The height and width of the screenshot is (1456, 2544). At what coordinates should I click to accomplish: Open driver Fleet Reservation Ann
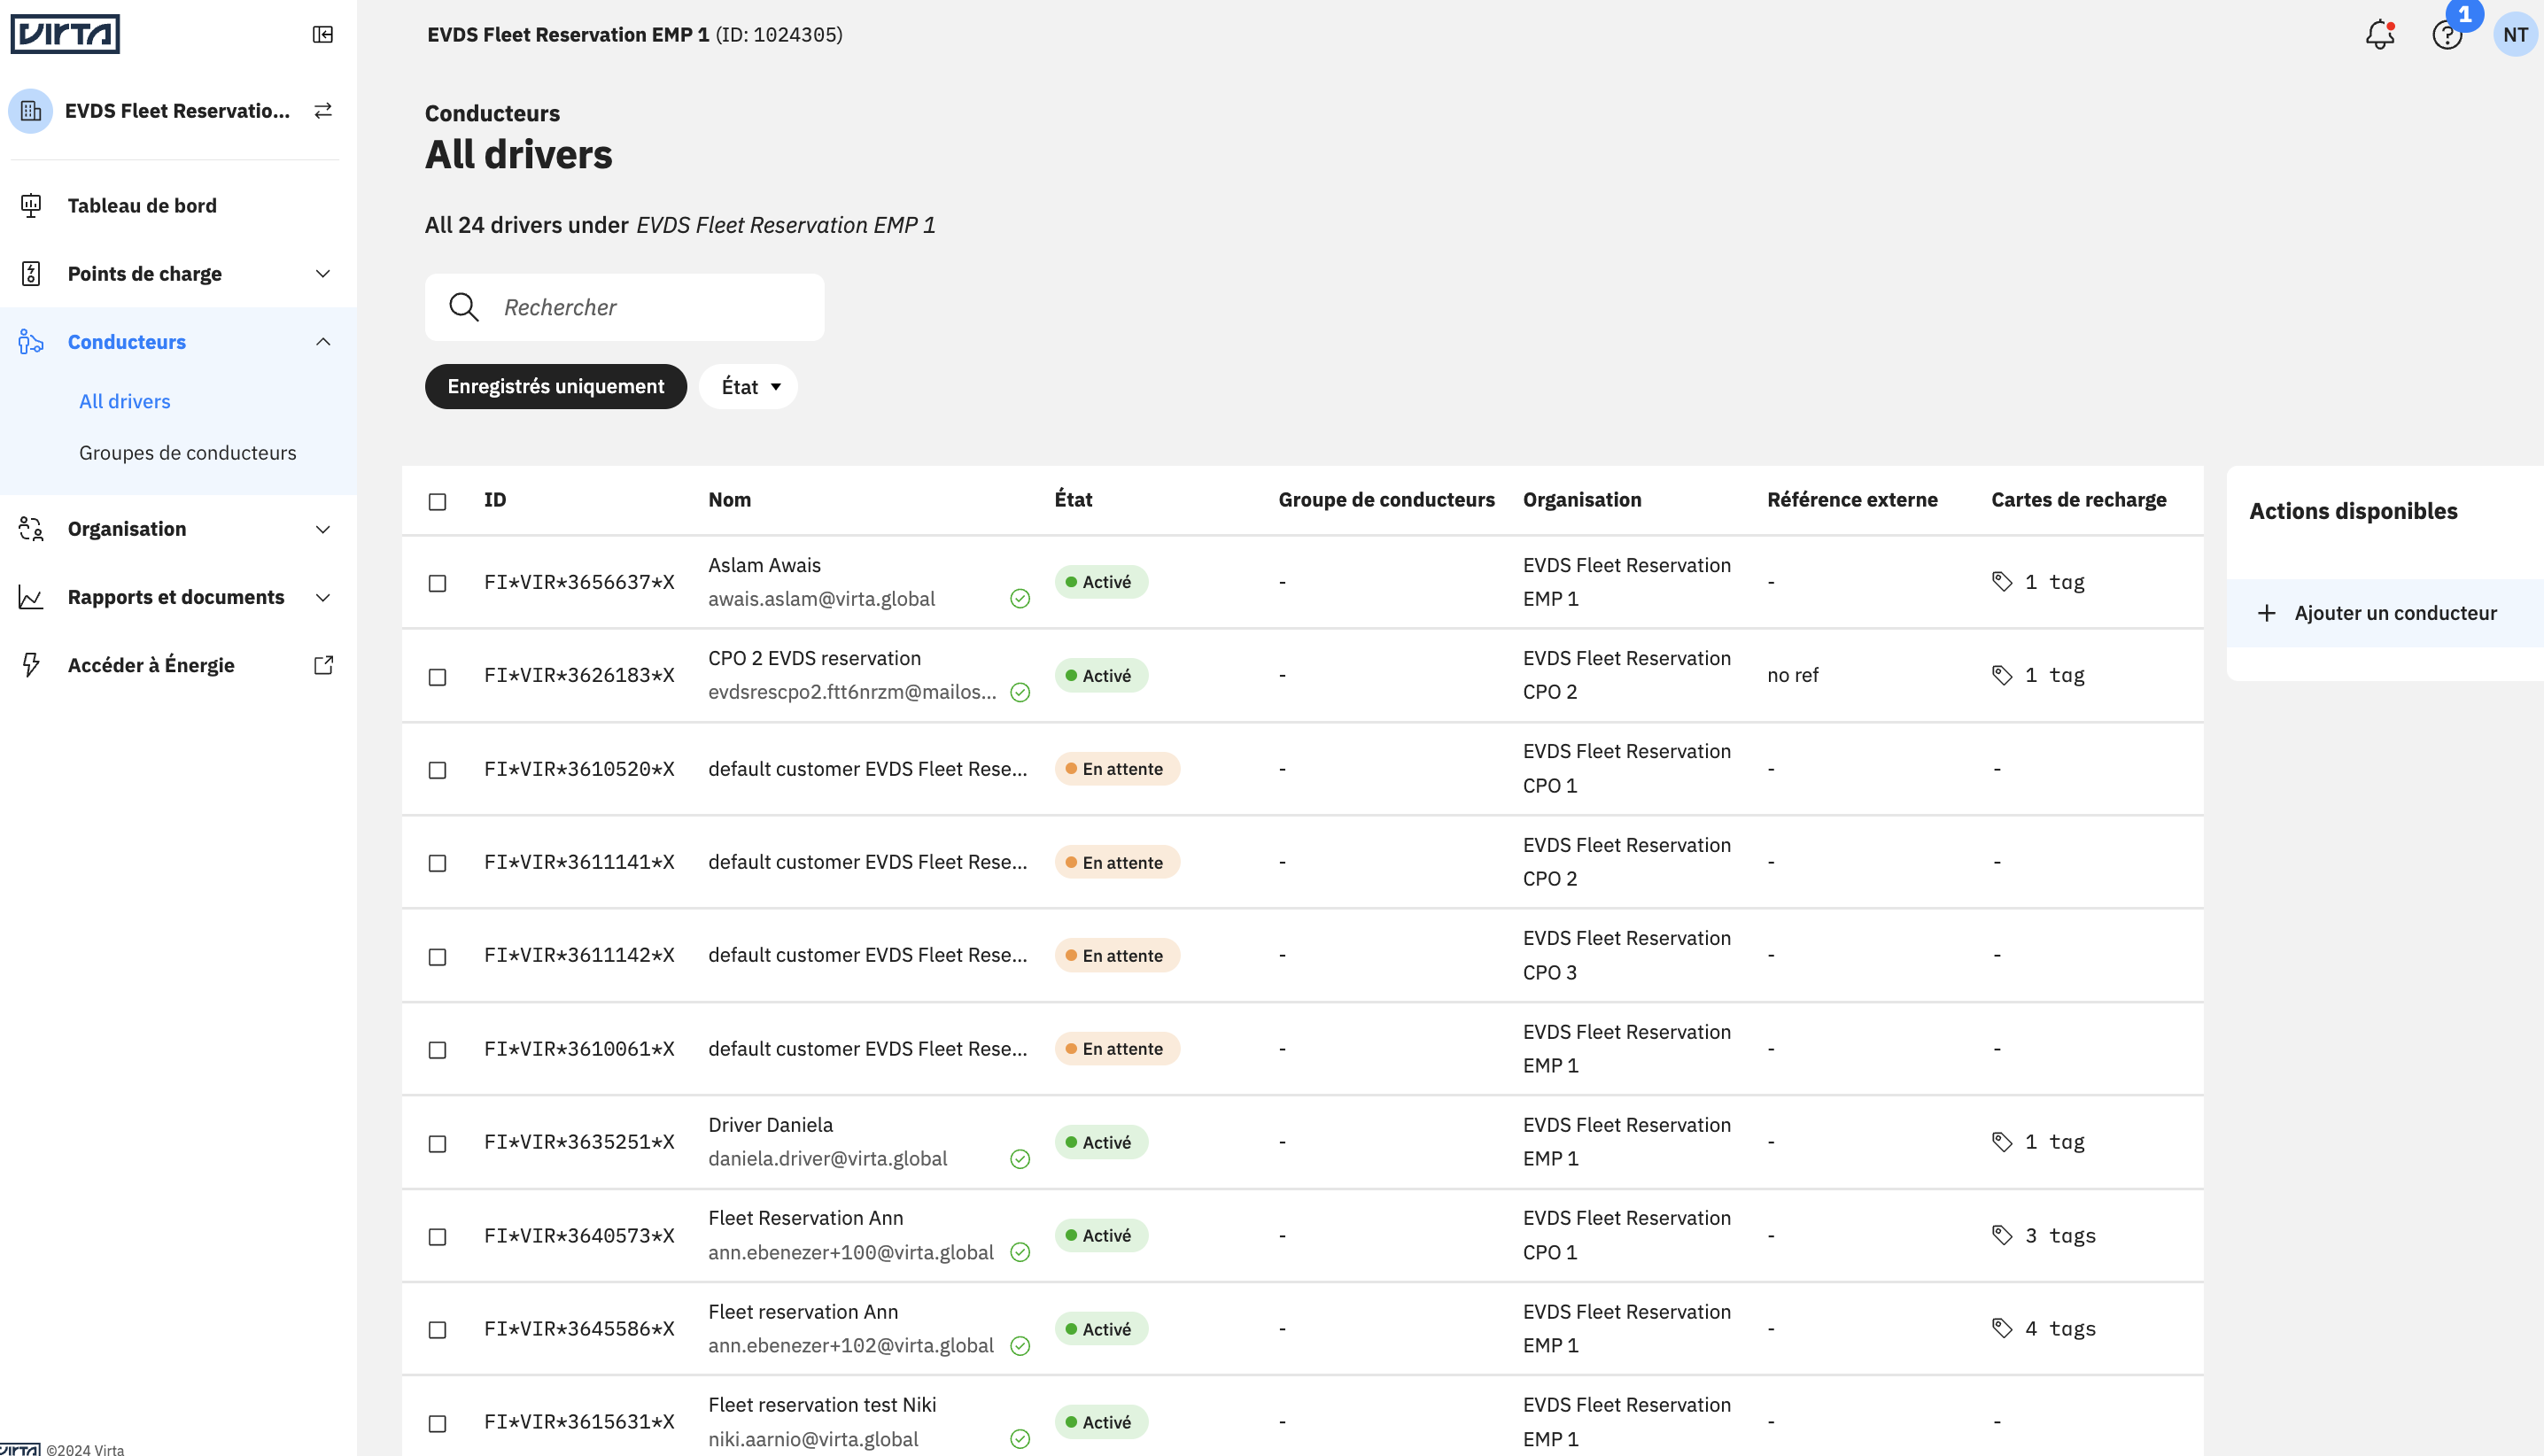805,1218
